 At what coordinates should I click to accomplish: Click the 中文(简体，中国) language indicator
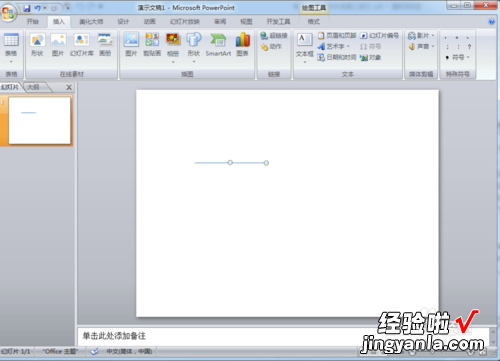click(129, 351)
